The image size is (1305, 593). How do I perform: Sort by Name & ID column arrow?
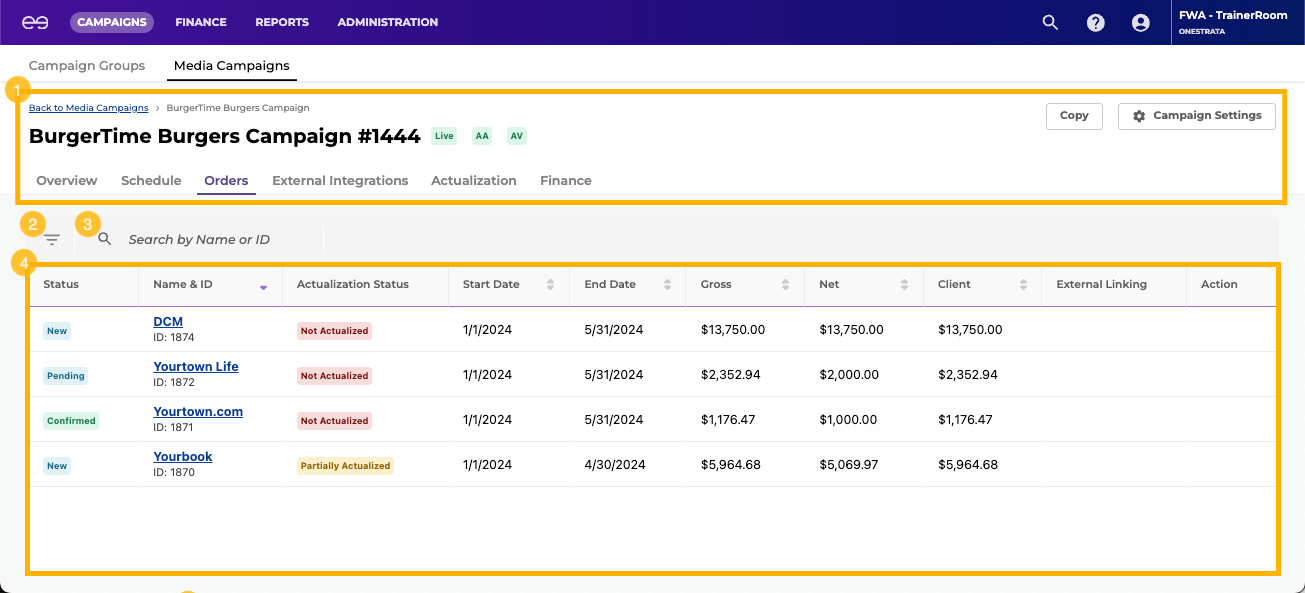click(263, 287)
